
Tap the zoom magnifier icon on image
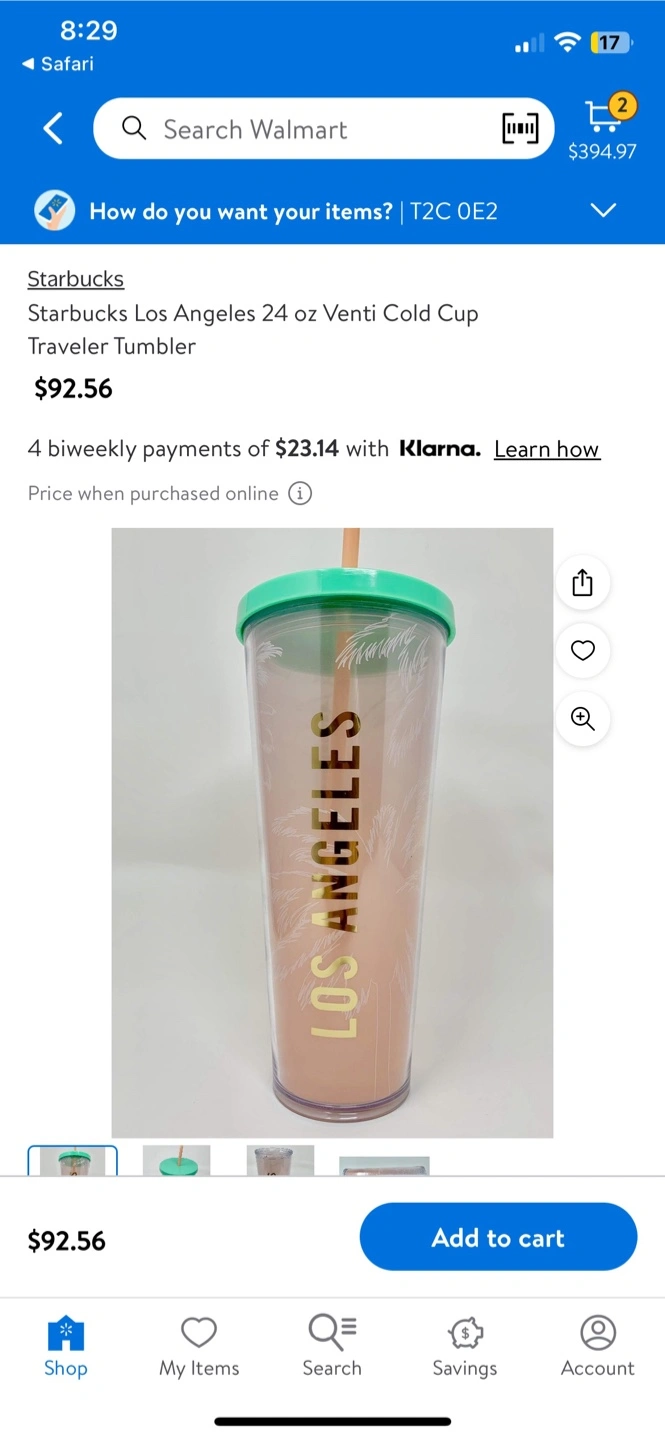coord(583,719)
